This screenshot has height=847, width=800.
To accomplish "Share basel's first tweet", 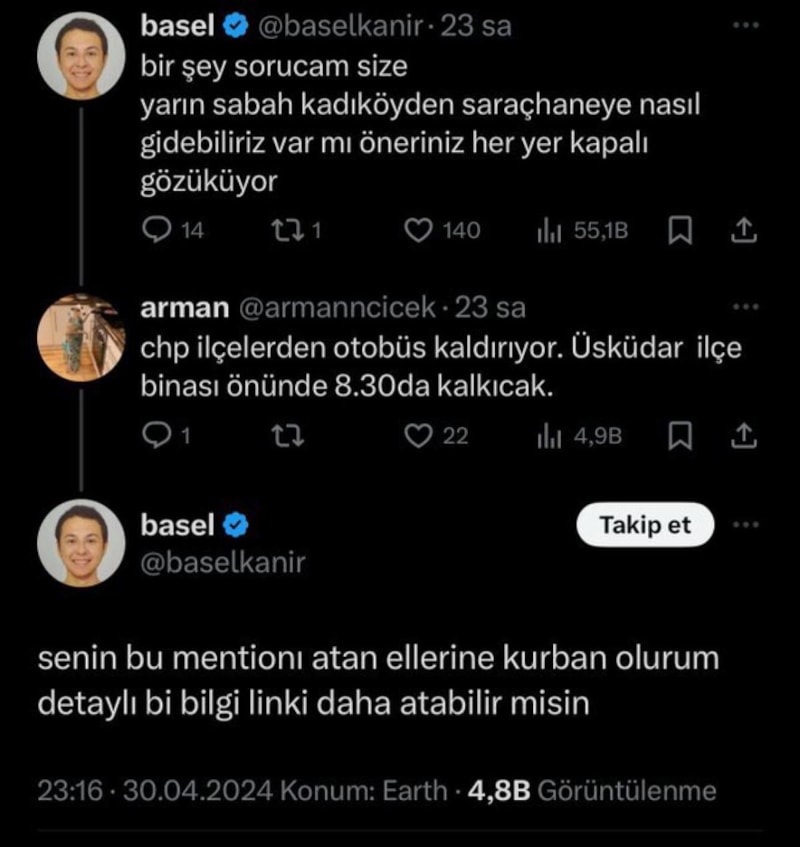I will pyautogui.click(x=742, y=231).
